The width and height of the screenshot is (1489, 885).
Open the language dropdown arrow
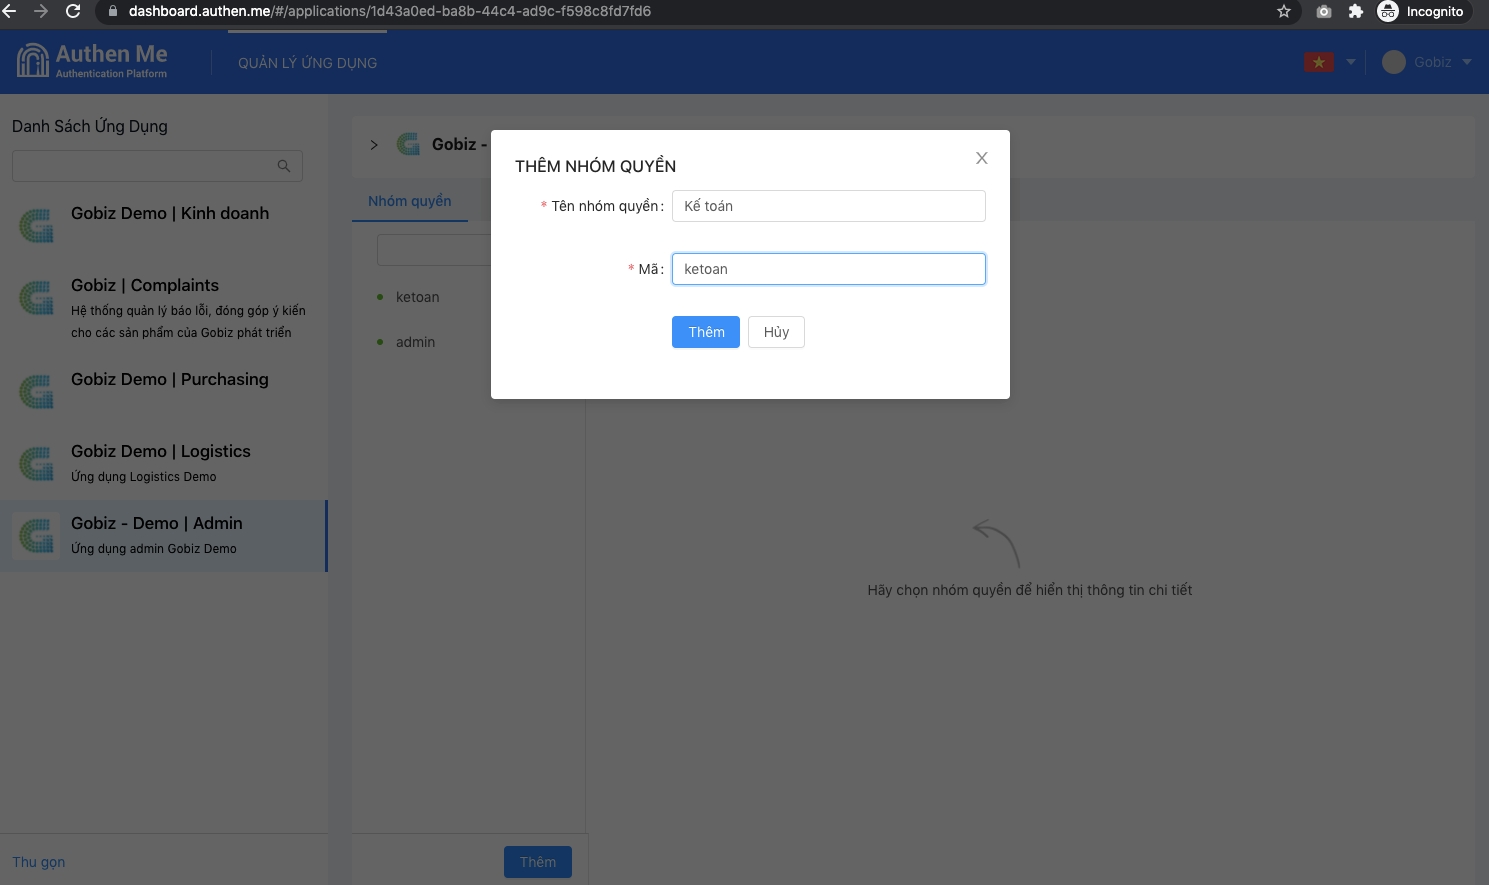pos(1351,62)
